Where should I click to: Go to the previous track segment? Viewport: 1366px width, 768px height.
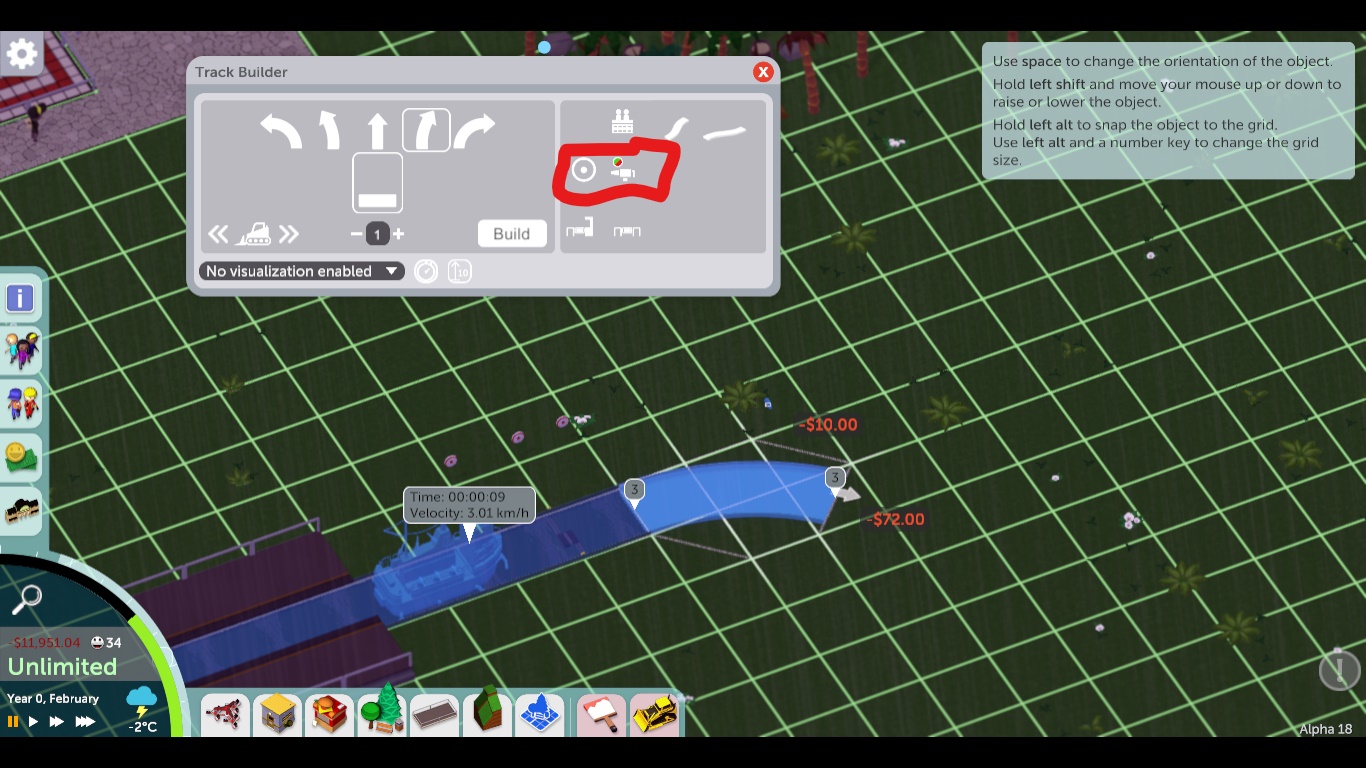pos(218,234)
